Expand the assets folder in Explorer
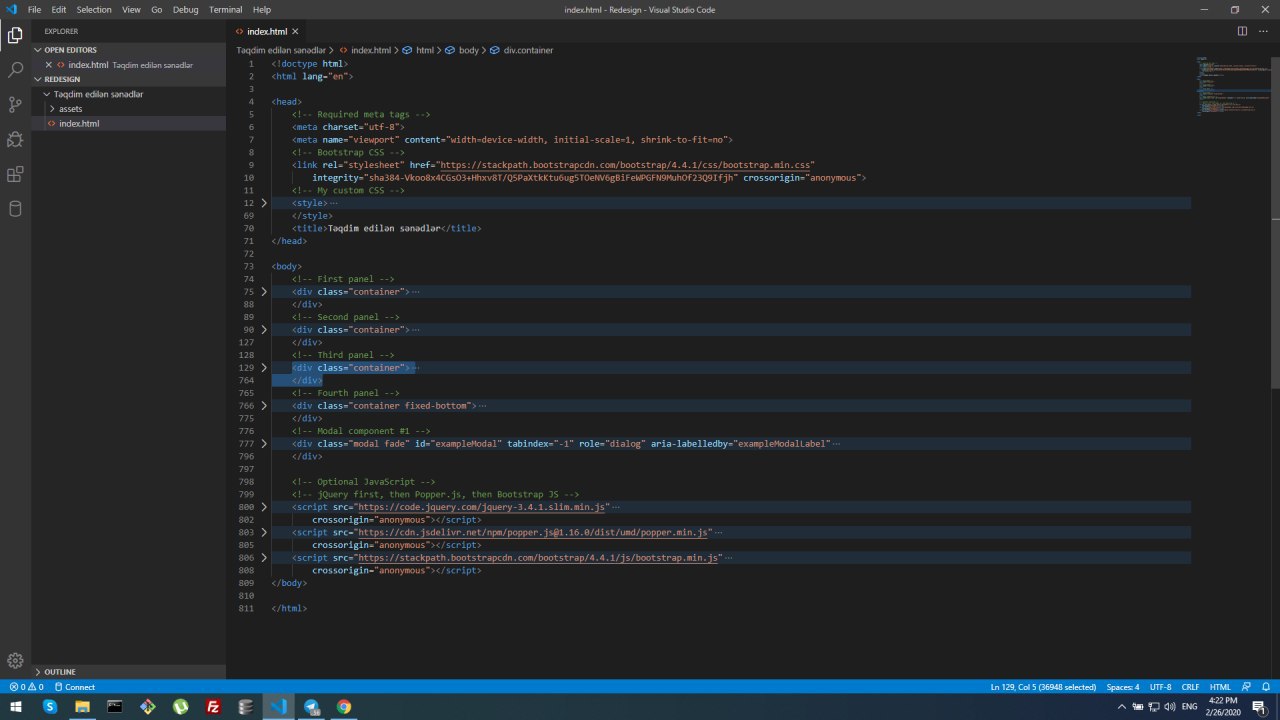 tap(52, 109)
